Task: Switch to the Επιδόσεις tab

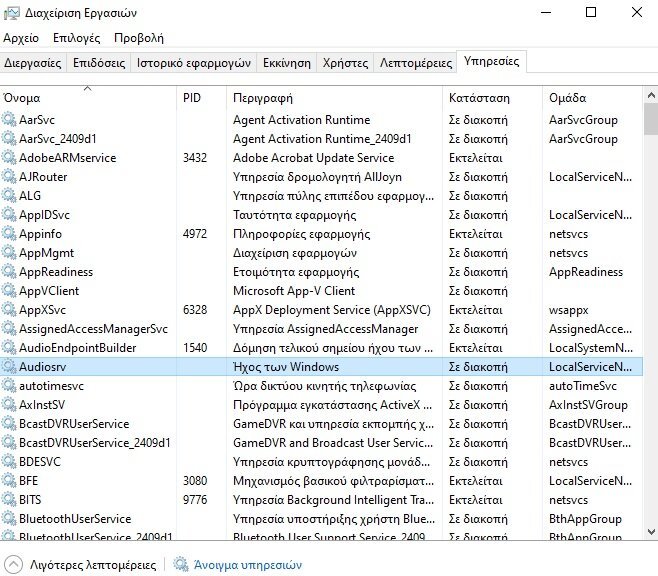Action: 99,62
